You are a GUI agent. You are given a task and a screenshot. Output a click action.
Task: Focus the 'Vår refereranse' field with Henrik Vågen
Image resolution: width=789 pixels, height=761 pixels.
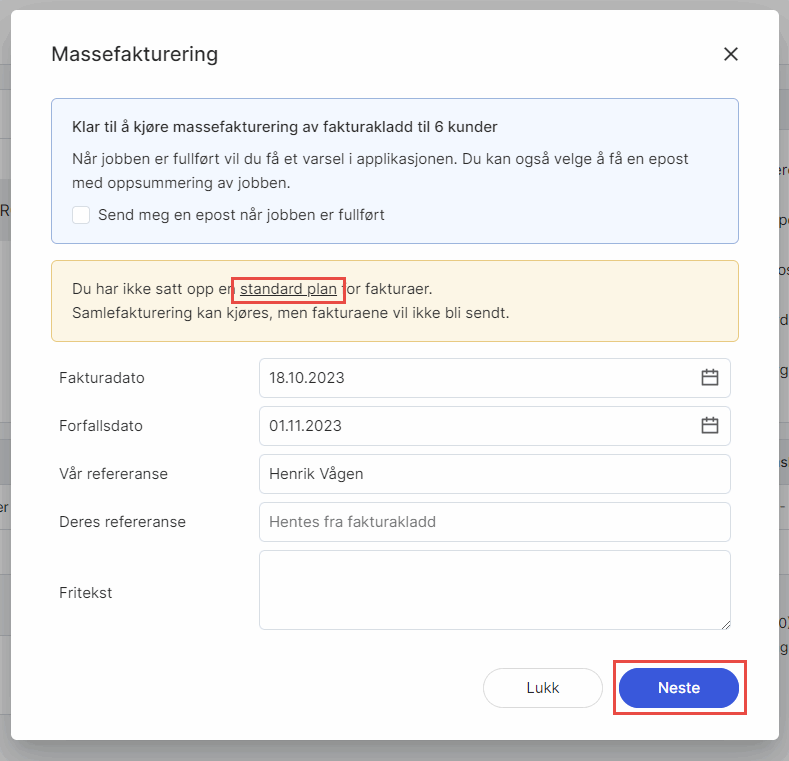pyautogui.click(x=494, y=474)
